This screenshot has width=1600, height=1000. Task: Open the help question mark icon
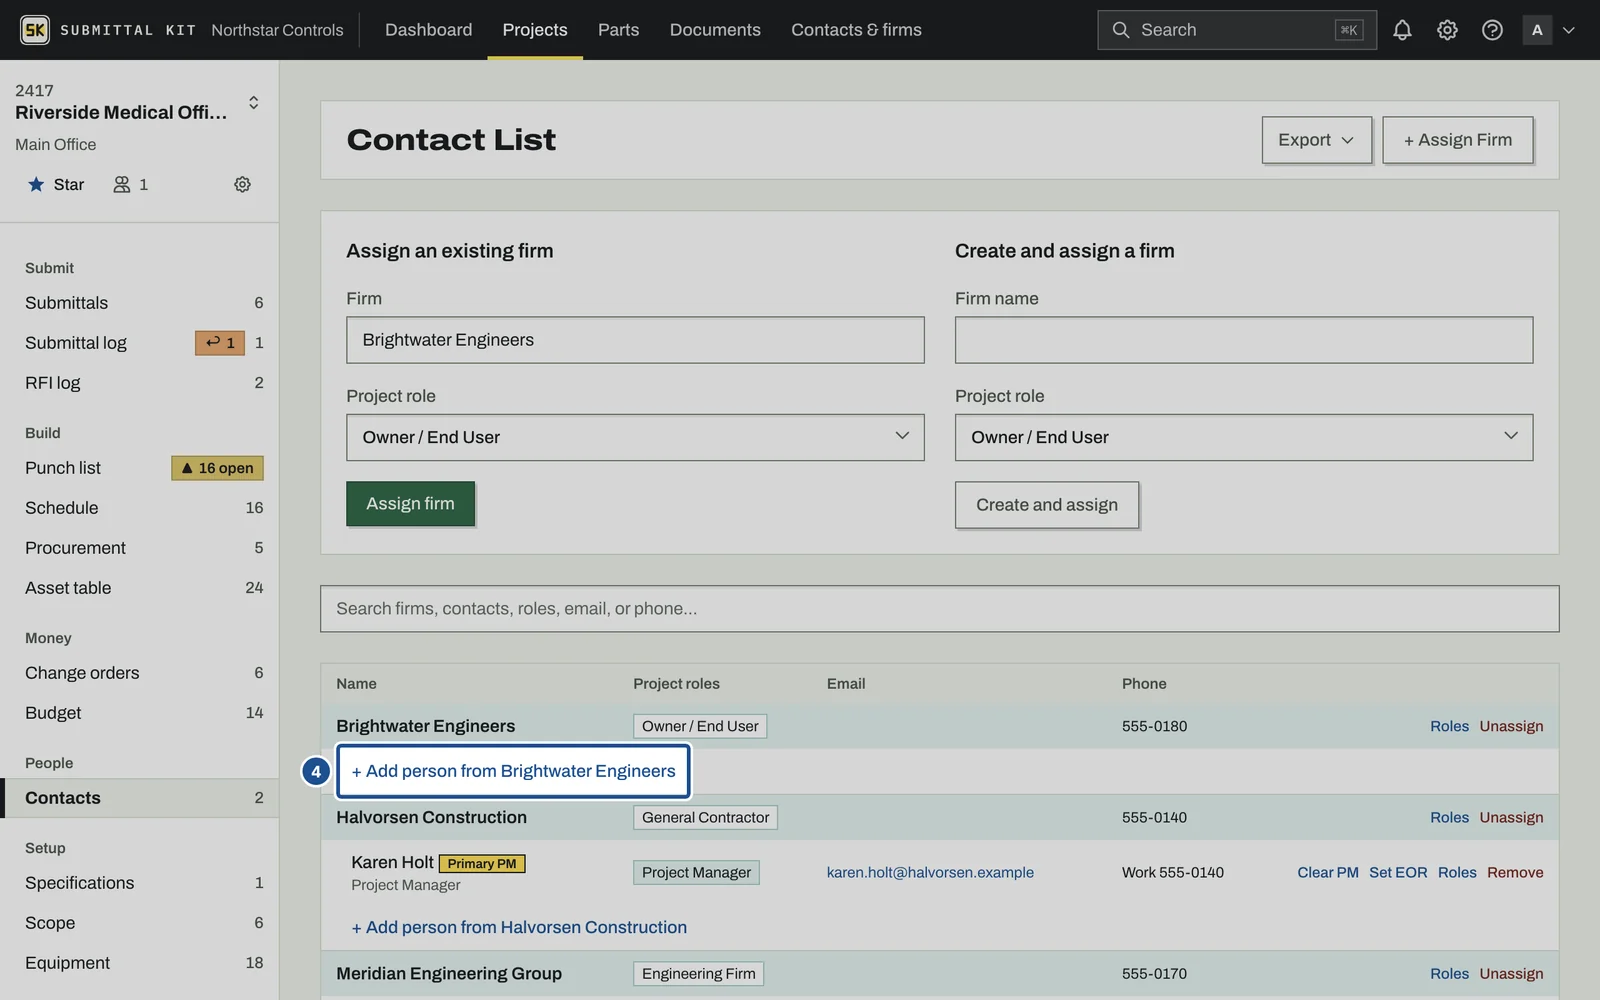[x=1492, y=30]
